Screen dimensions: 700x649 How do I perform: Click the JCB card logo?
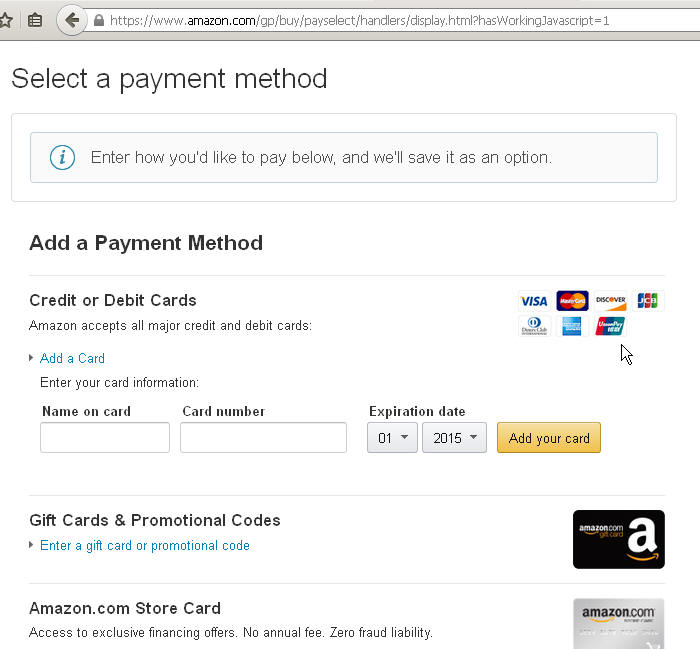tap(648, 301)
